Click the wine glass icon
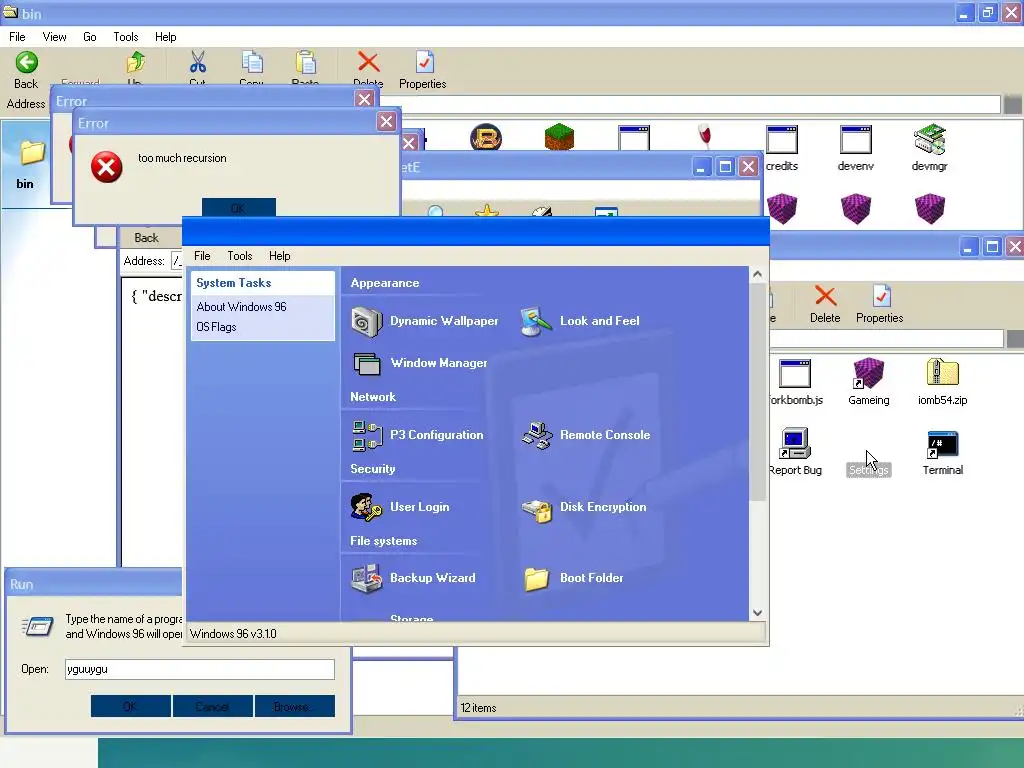The width and height of the screenshot is (1024, 768). [x=705, y=136]
